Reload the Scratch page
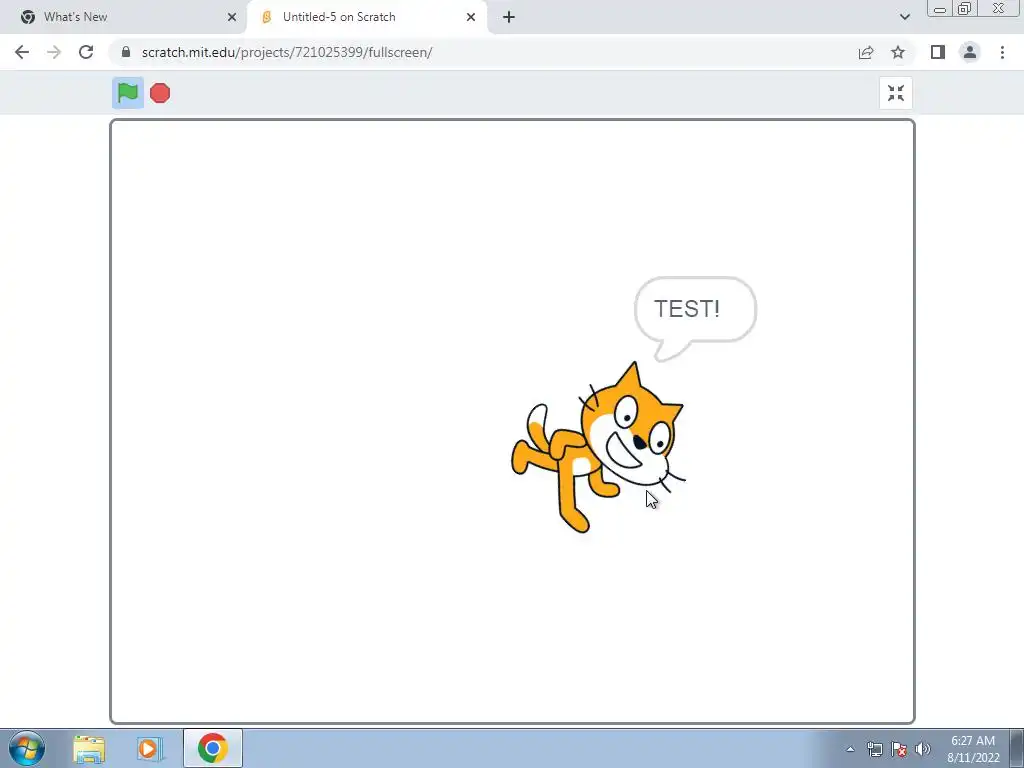The height and width of the screenshot is (768, 1024). (86, 52)
